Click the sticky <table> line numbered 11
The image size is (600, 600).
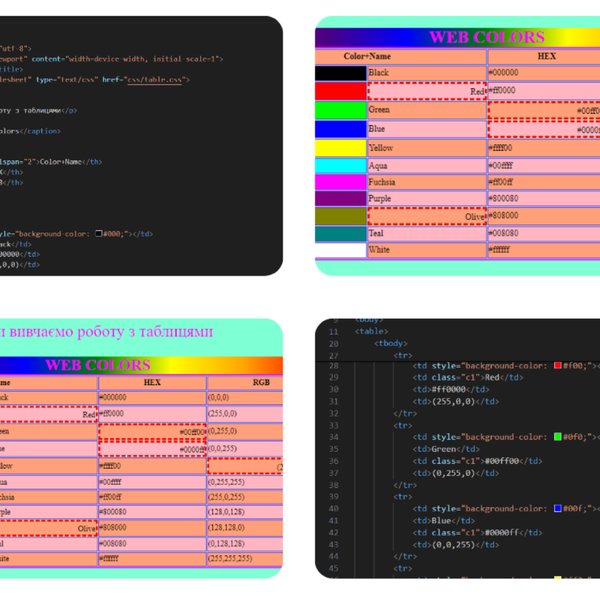[372, 331]
